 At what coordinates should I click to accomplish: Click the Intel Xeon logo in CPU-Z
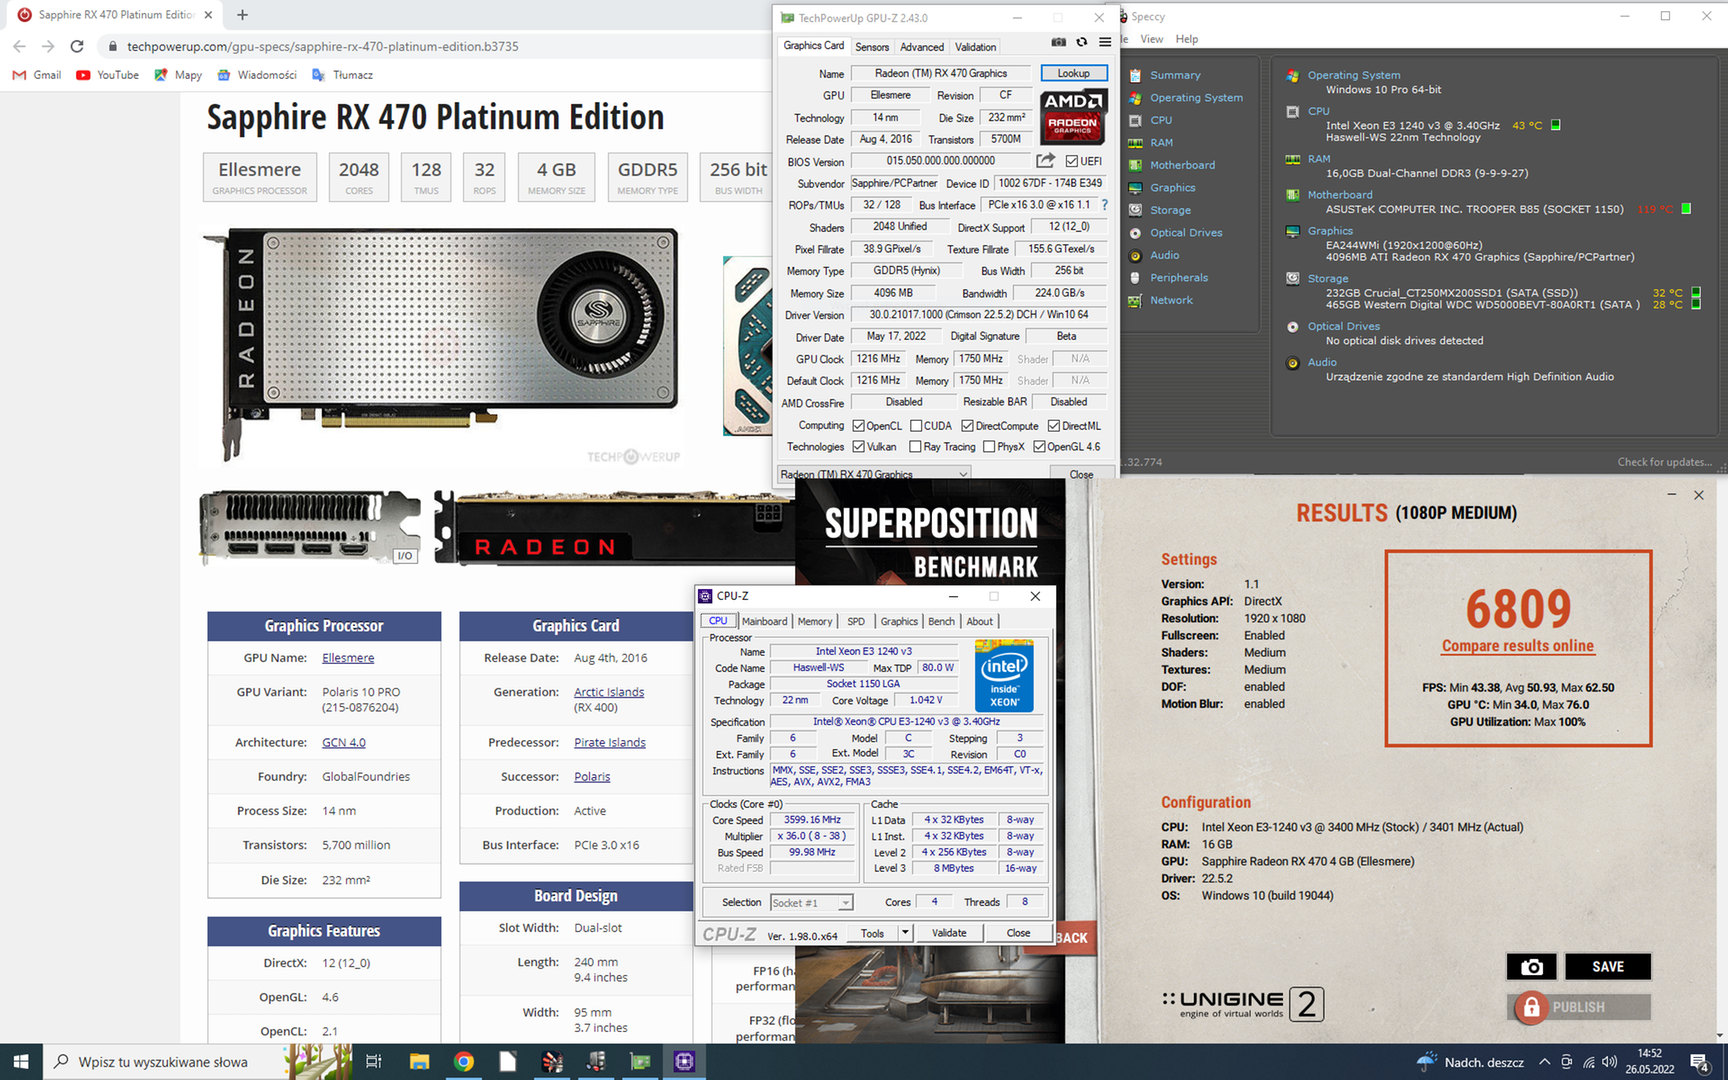tap(1004, 675)
